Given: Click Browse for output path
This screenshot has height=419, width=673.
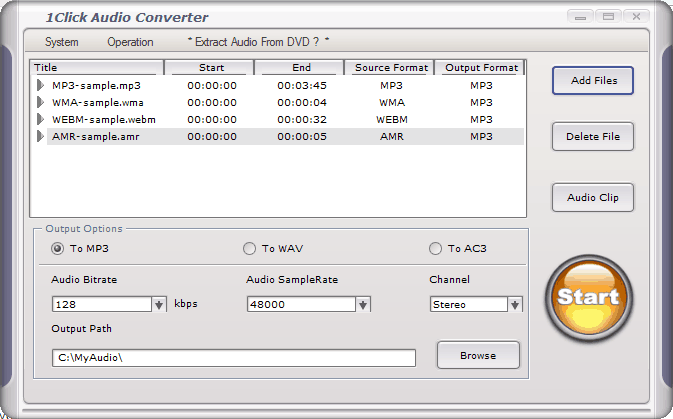Looking at the screenshot, I should [478, 355].
